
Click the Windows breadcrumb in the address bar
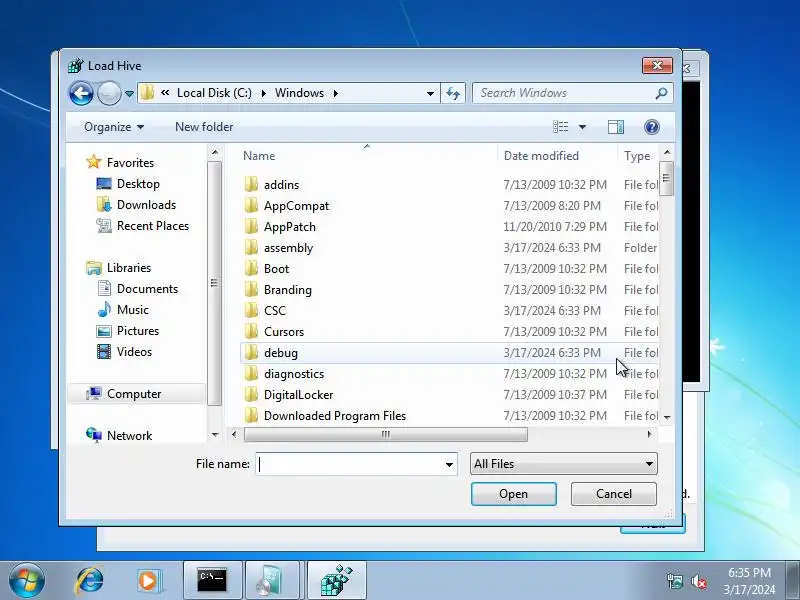[299, 93]
